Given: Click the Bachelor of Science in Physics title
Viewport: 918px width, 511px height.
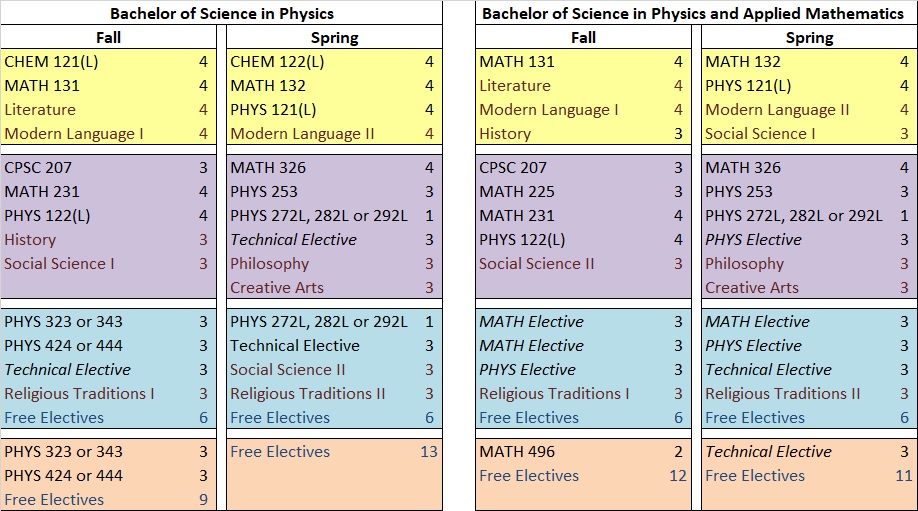Looking at the screenshot, I should 221,13.
